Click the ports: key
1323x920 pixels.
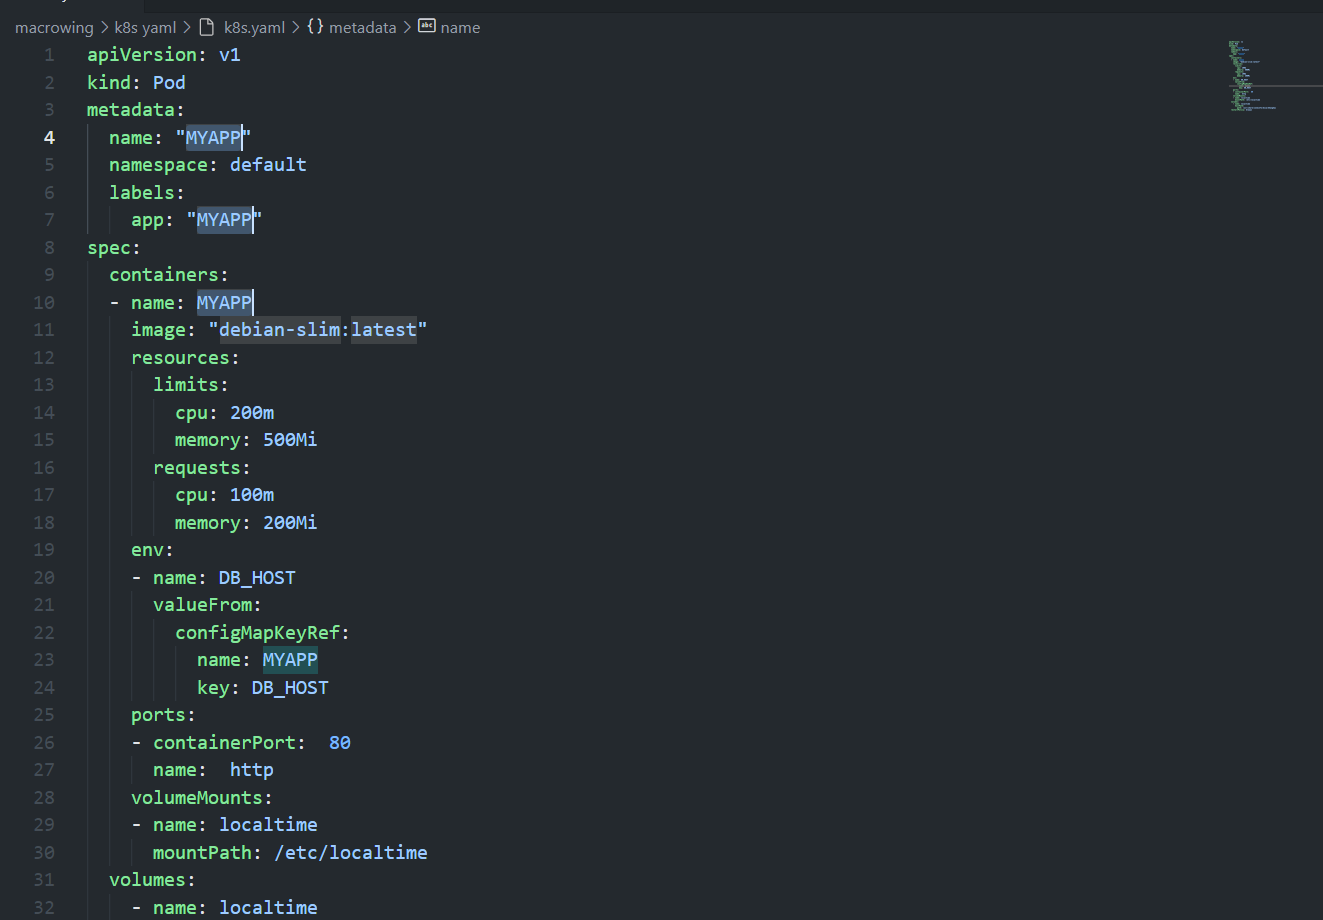coord(163,715)
